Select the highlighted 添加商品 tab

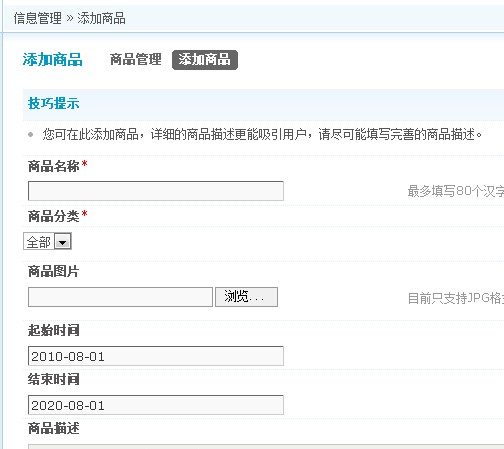(205, 60)
